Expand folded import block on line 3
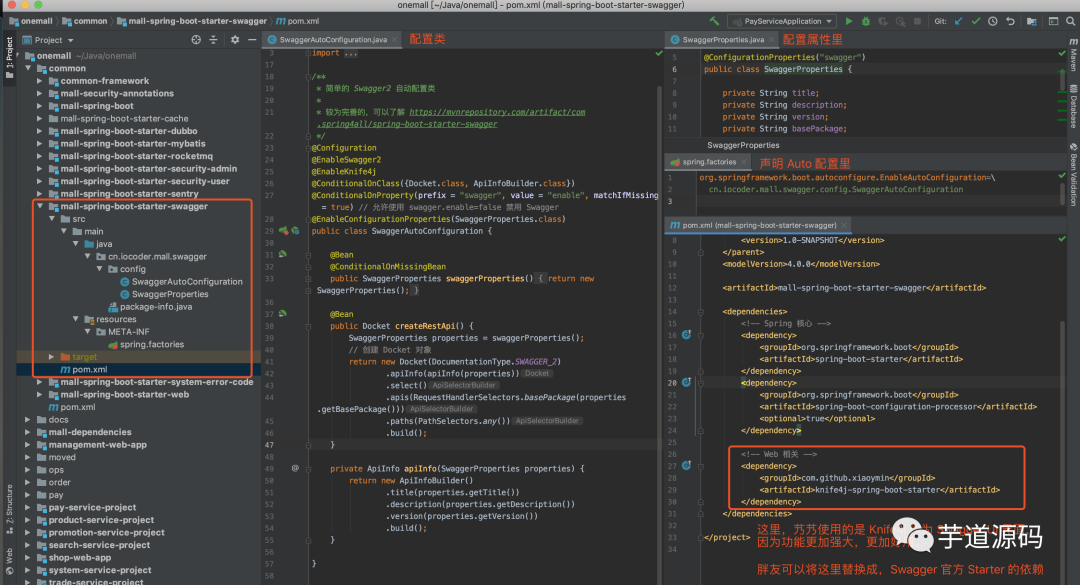1080x585 pixels. (309, 53)
